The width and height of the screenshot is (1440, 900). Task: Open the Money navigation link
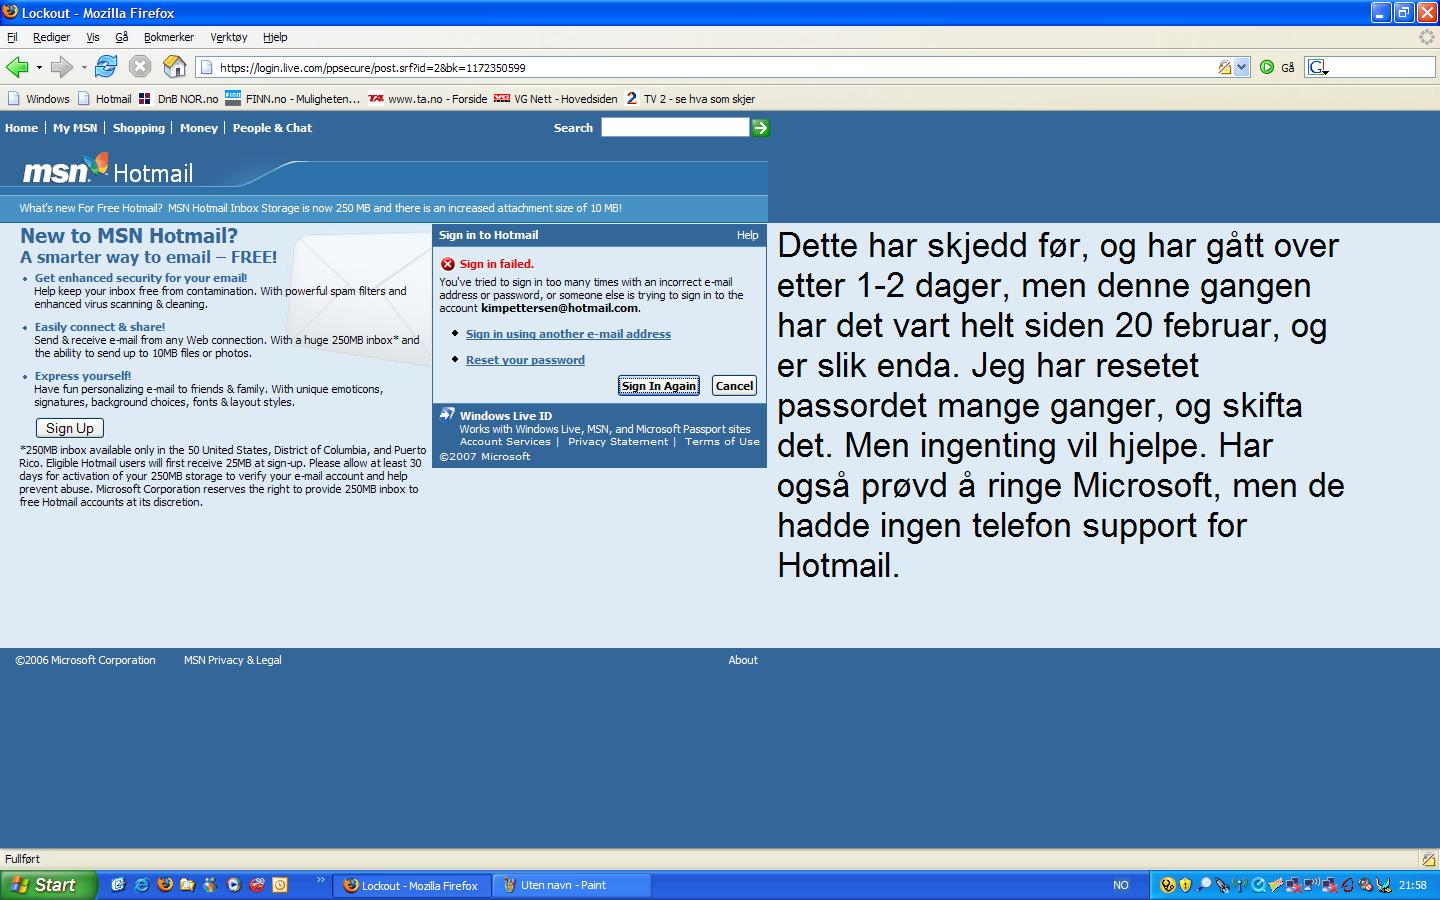pos(199,128)
